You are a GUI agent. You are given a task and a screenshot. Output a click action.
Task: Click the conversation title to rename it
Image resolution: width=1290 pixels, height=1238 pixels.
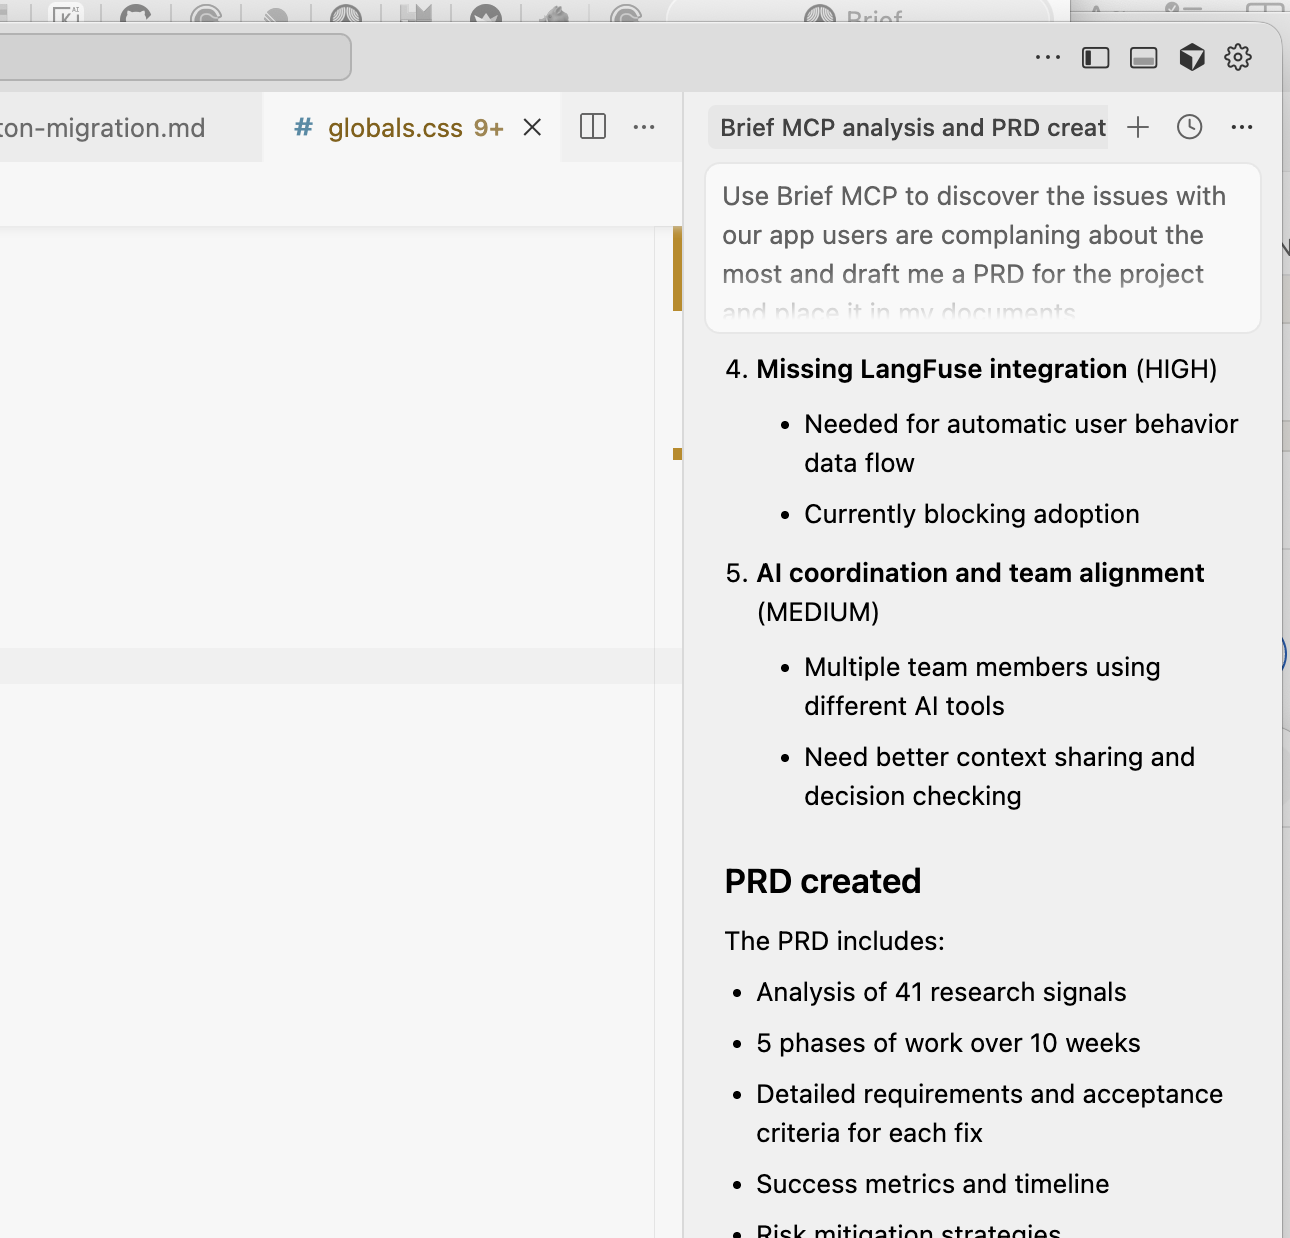(908, 127)
